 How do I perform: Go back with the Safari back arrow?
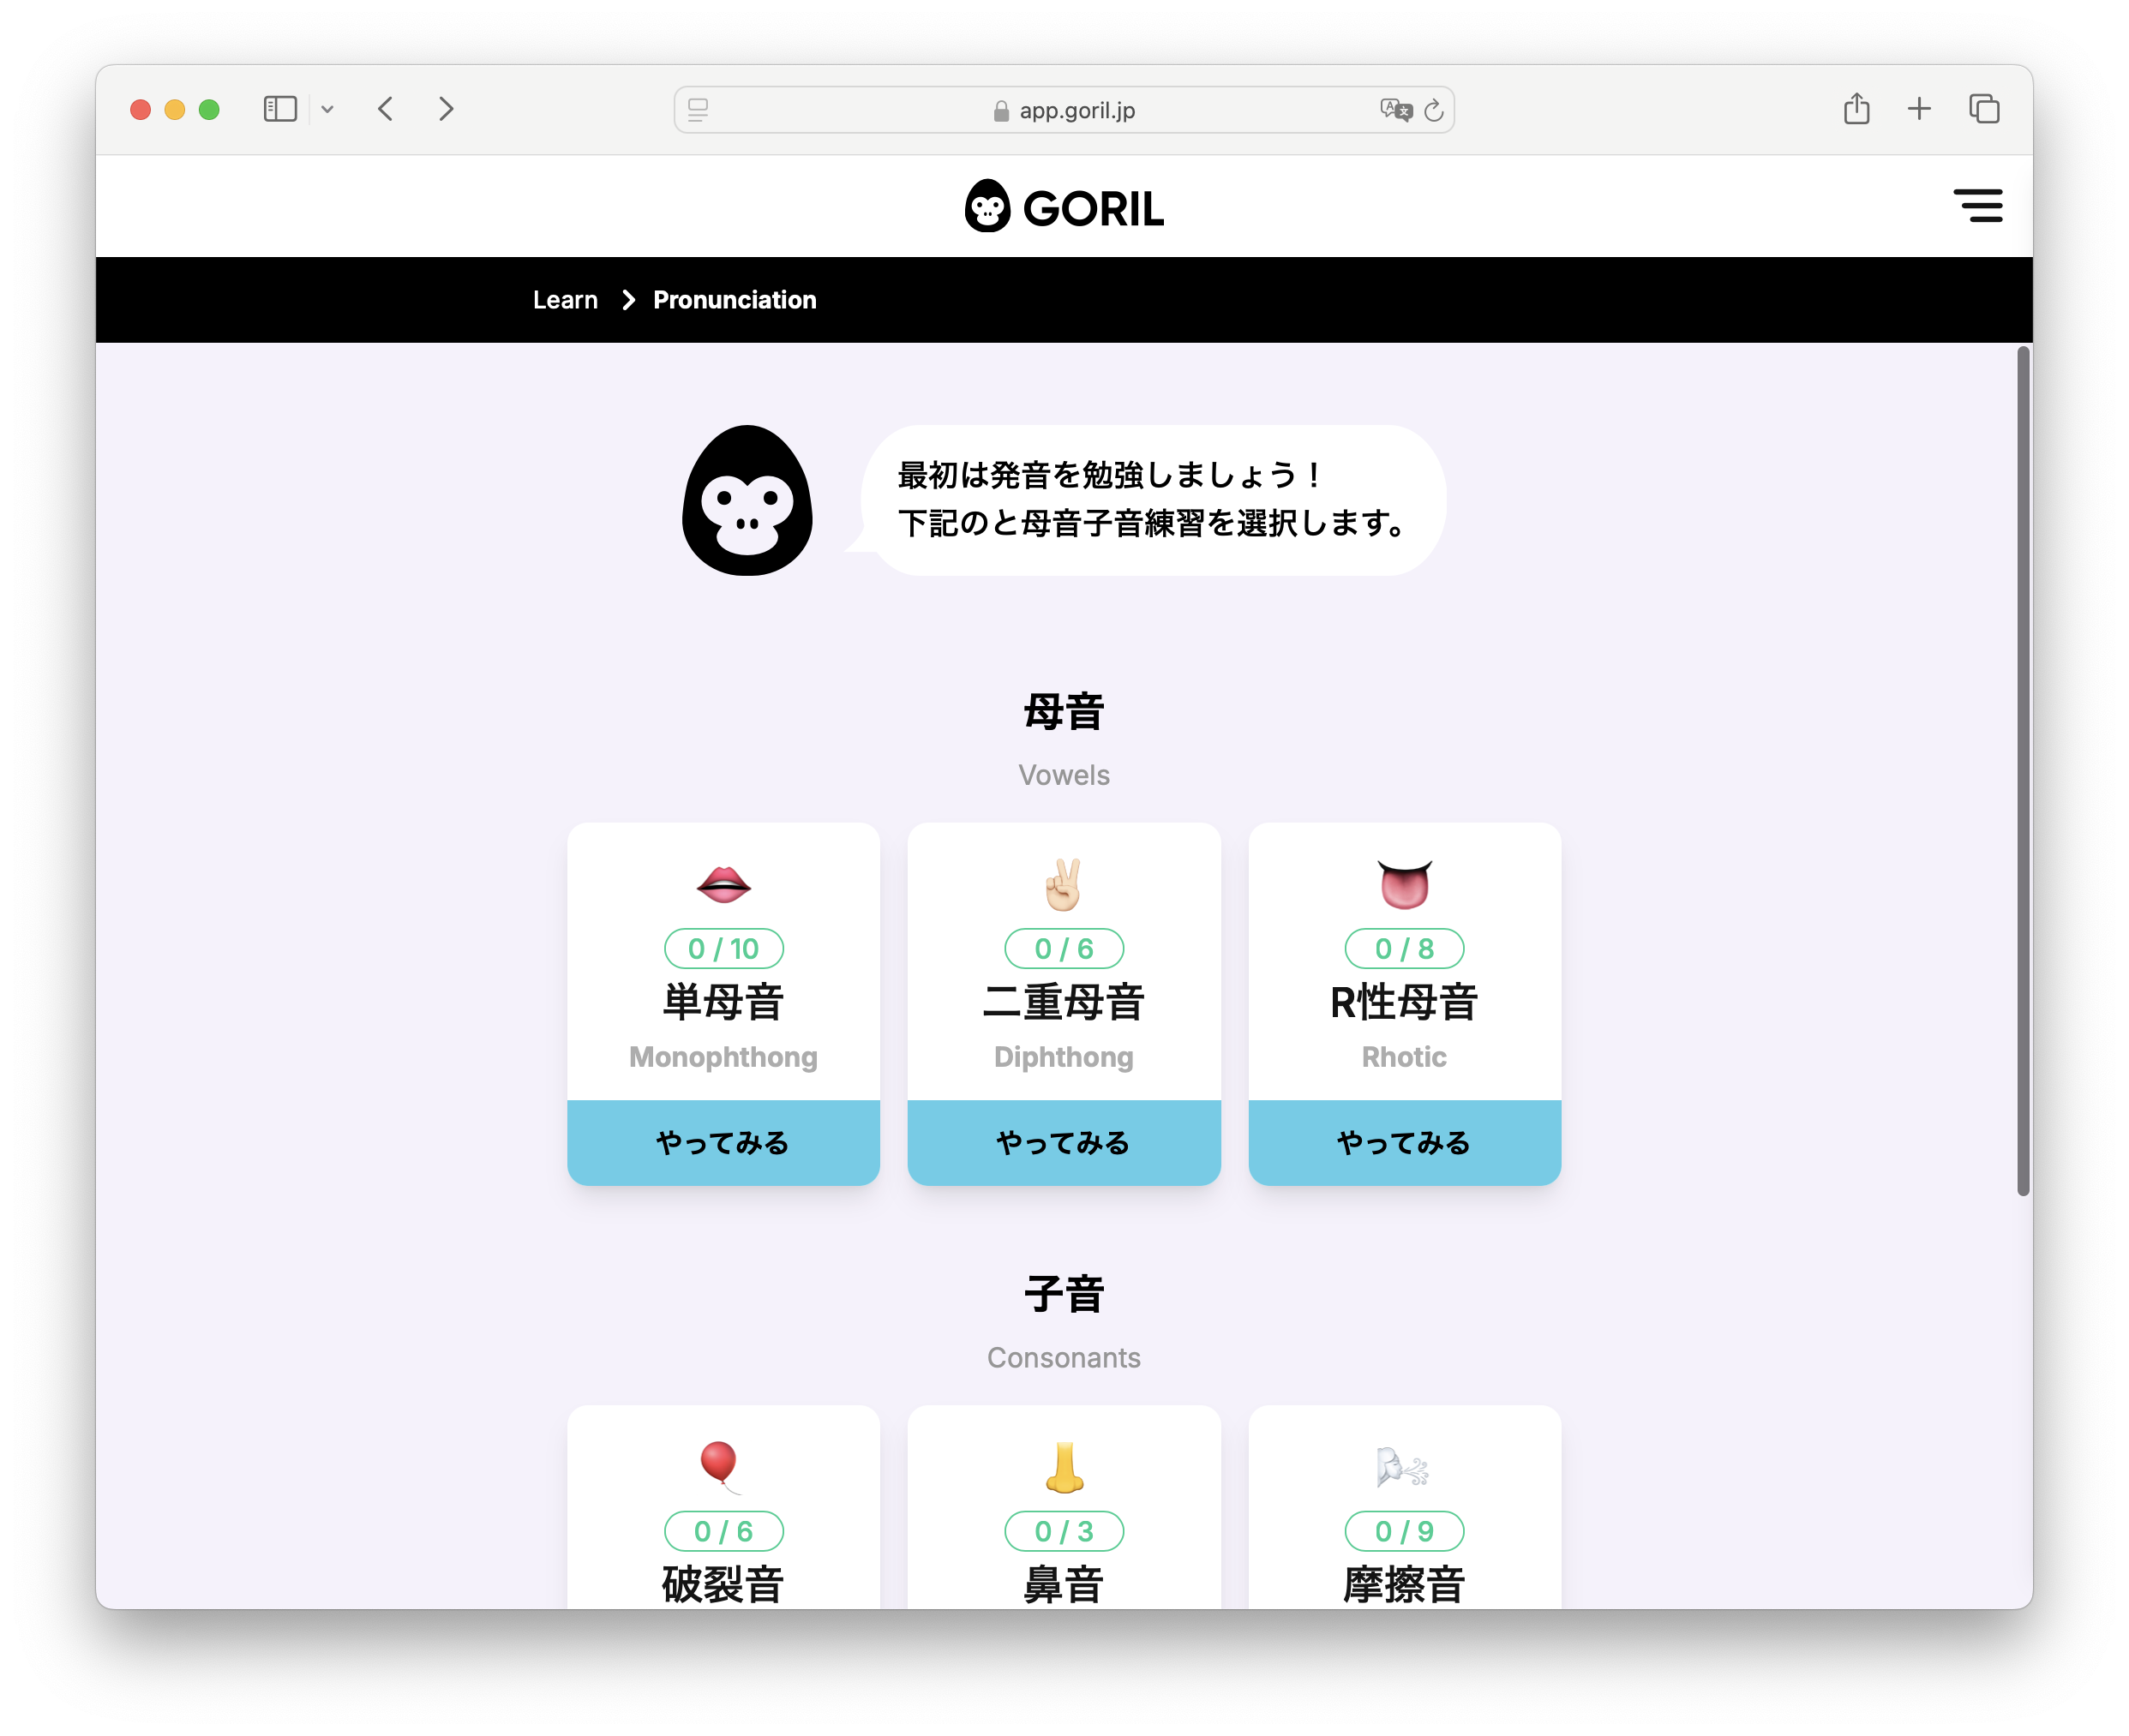click(386, 109)
